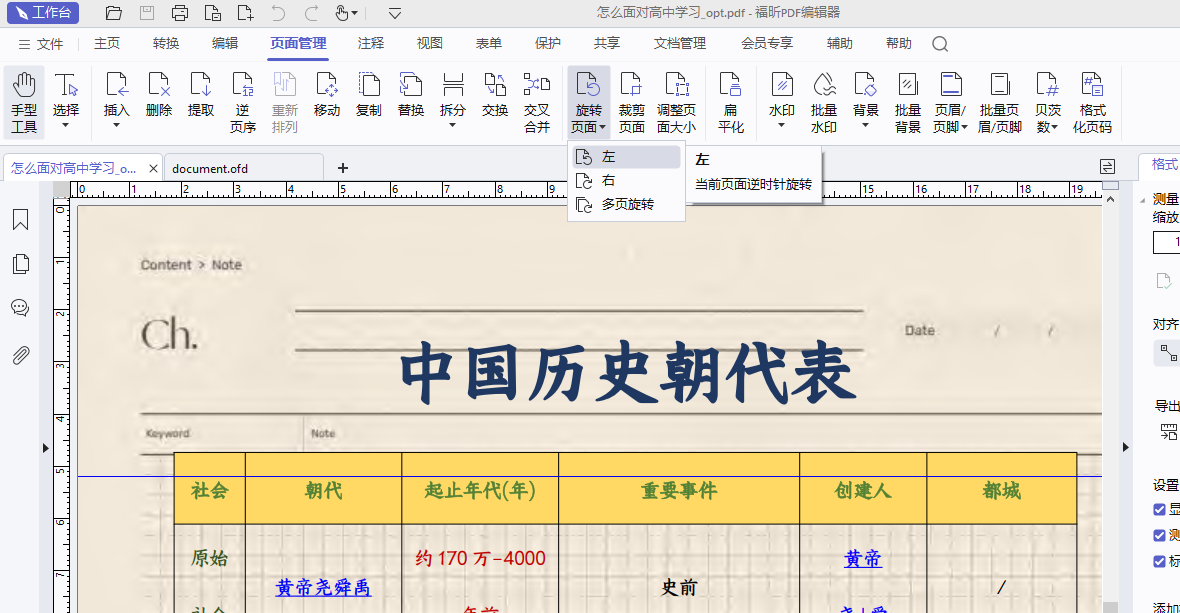This screenshot has height=613, width=1180.
Task: Expand the 插入 dropdown arrow
Action: tap(117, 126)
